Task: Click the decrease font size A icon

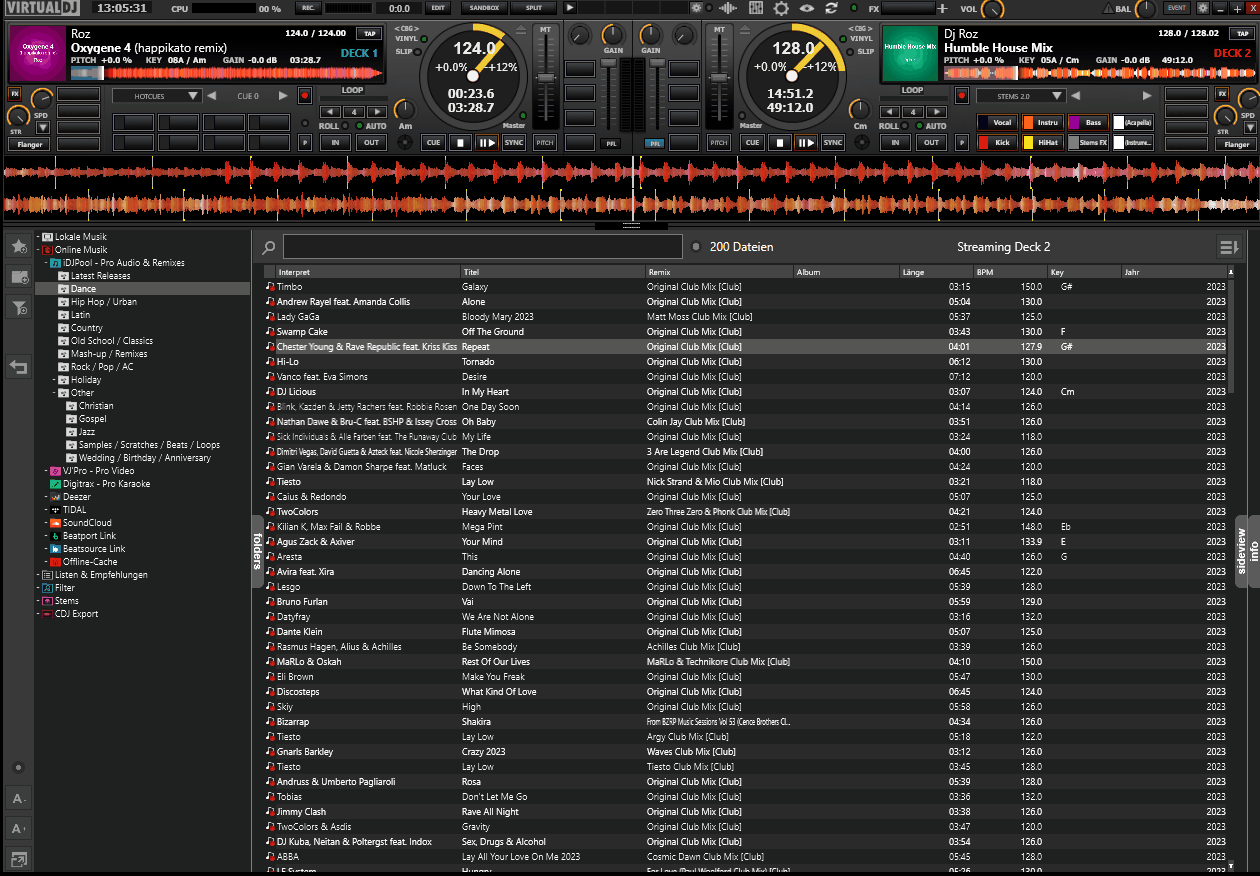Action: (18, 798)
